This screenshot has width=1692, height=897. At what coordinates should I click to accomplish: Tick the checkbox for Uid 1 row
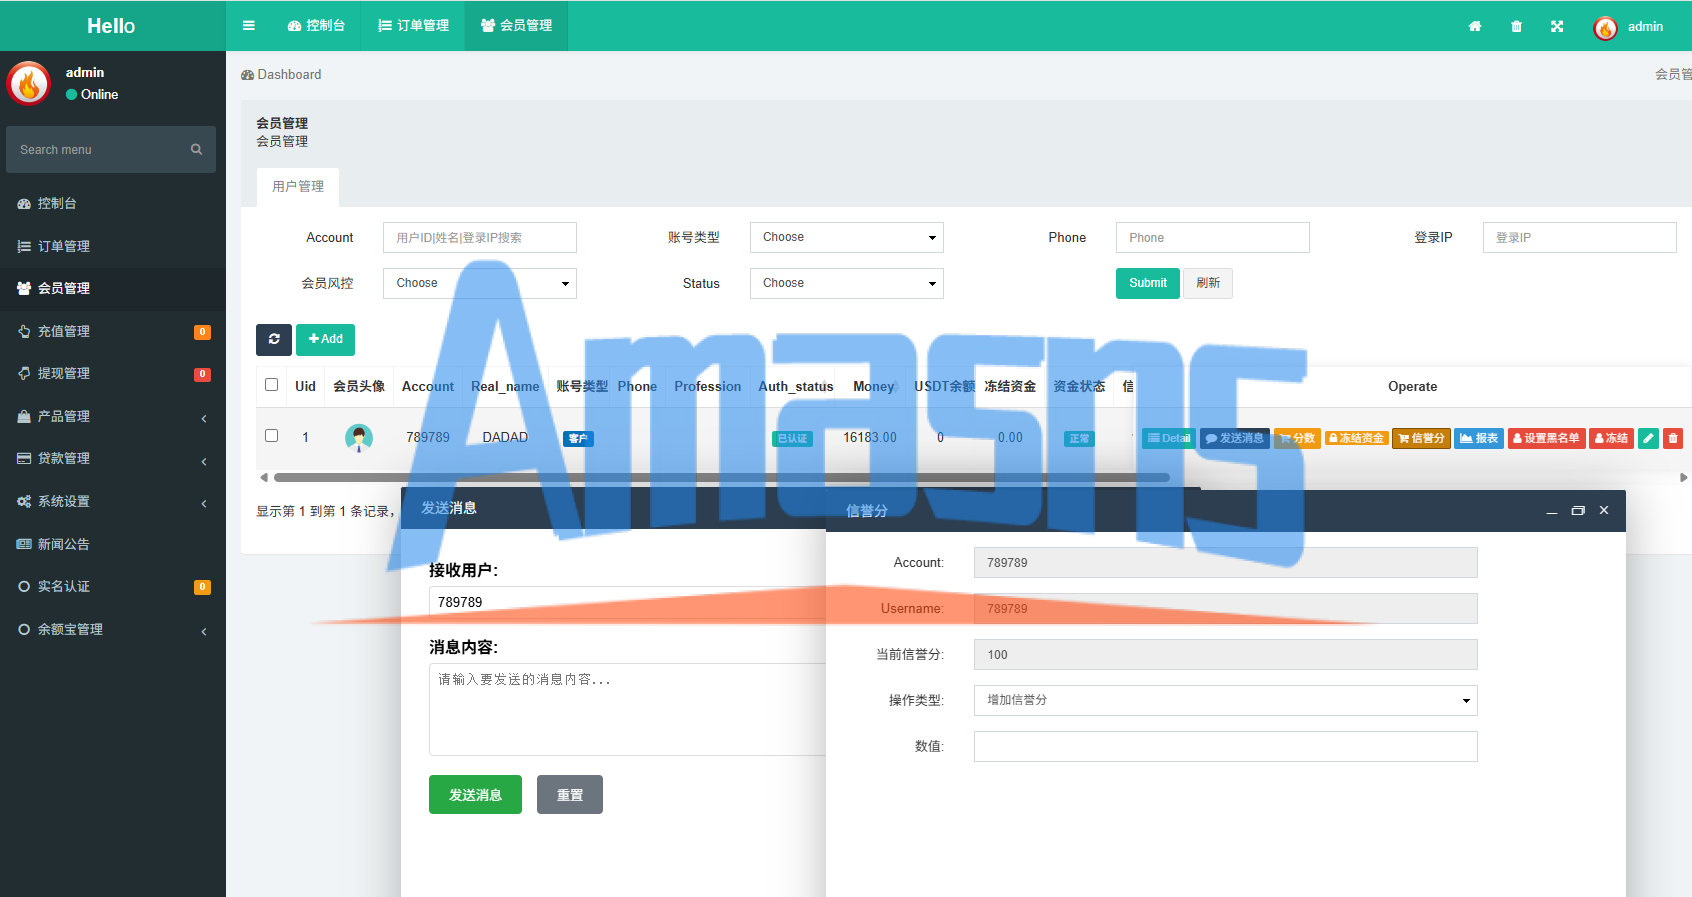tap(271, 436)
